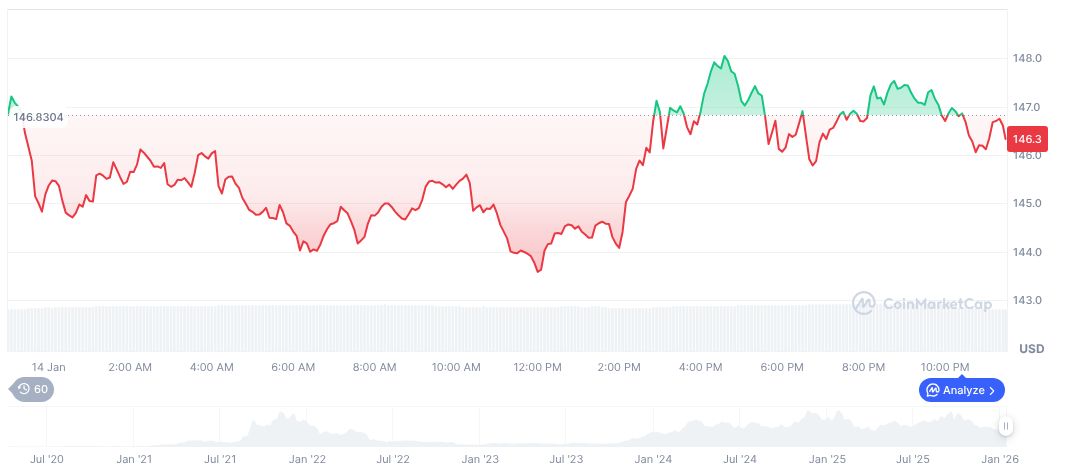This screenshot has height=470, width=1072.
Task: Click the history clock icon beside 60
Action: [x=24, y=390]
